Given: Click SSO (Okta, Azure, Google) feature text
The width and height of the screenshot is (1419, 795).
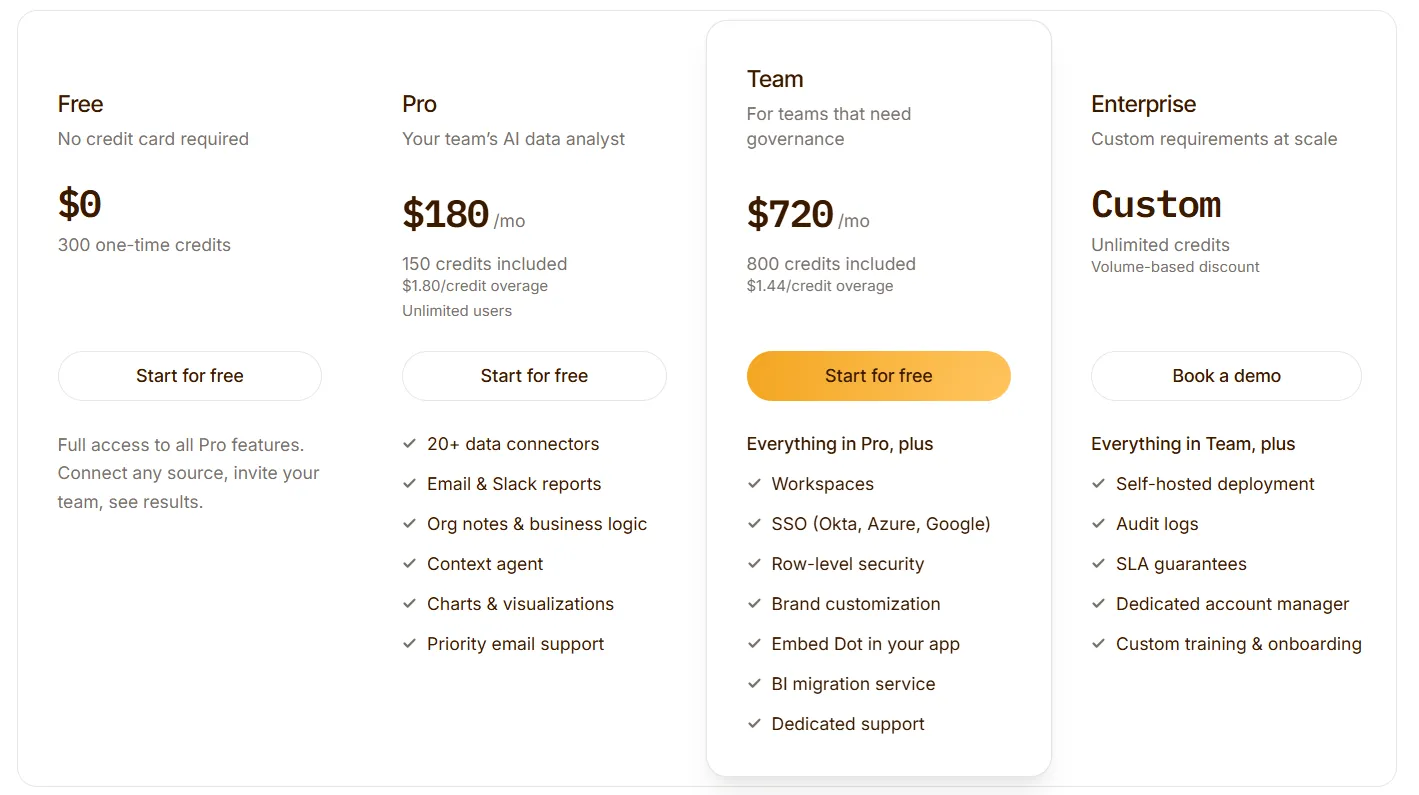Looking at the screenshot, I should click(x=881, y=524).
